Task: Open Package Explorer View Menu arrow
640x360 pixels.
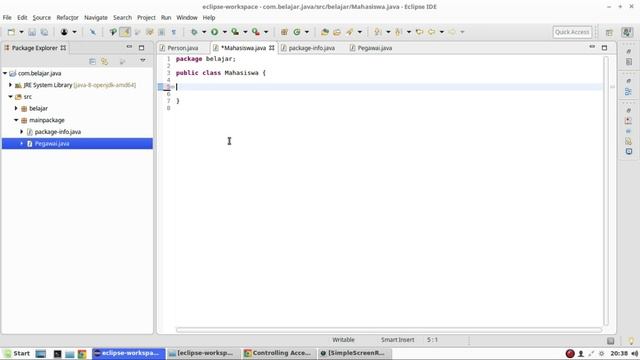Action: tap(143, 61)
